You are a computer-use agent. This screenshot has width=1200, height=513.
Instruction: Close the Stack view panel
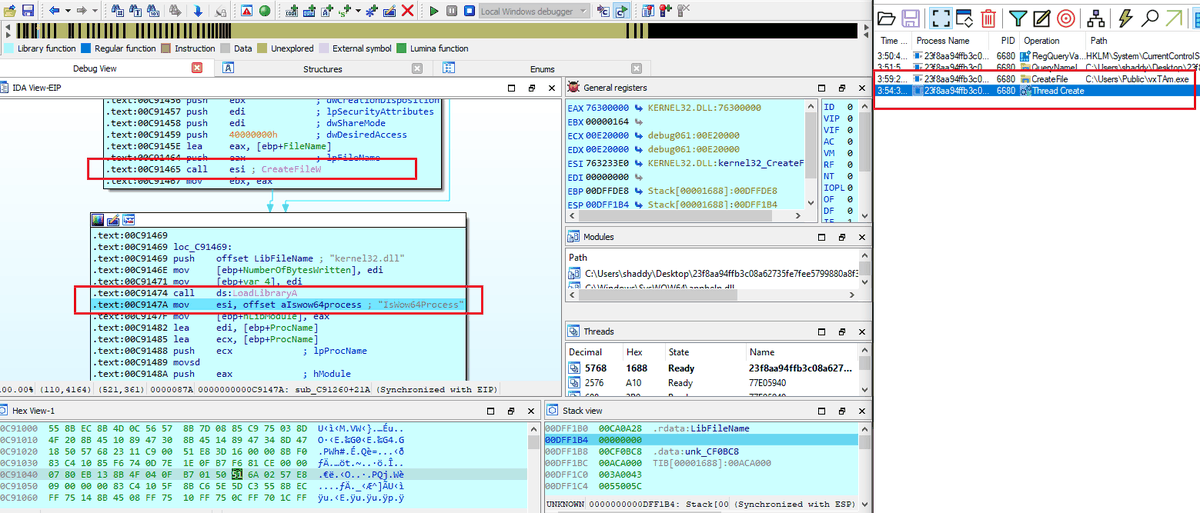coord(862,410)
